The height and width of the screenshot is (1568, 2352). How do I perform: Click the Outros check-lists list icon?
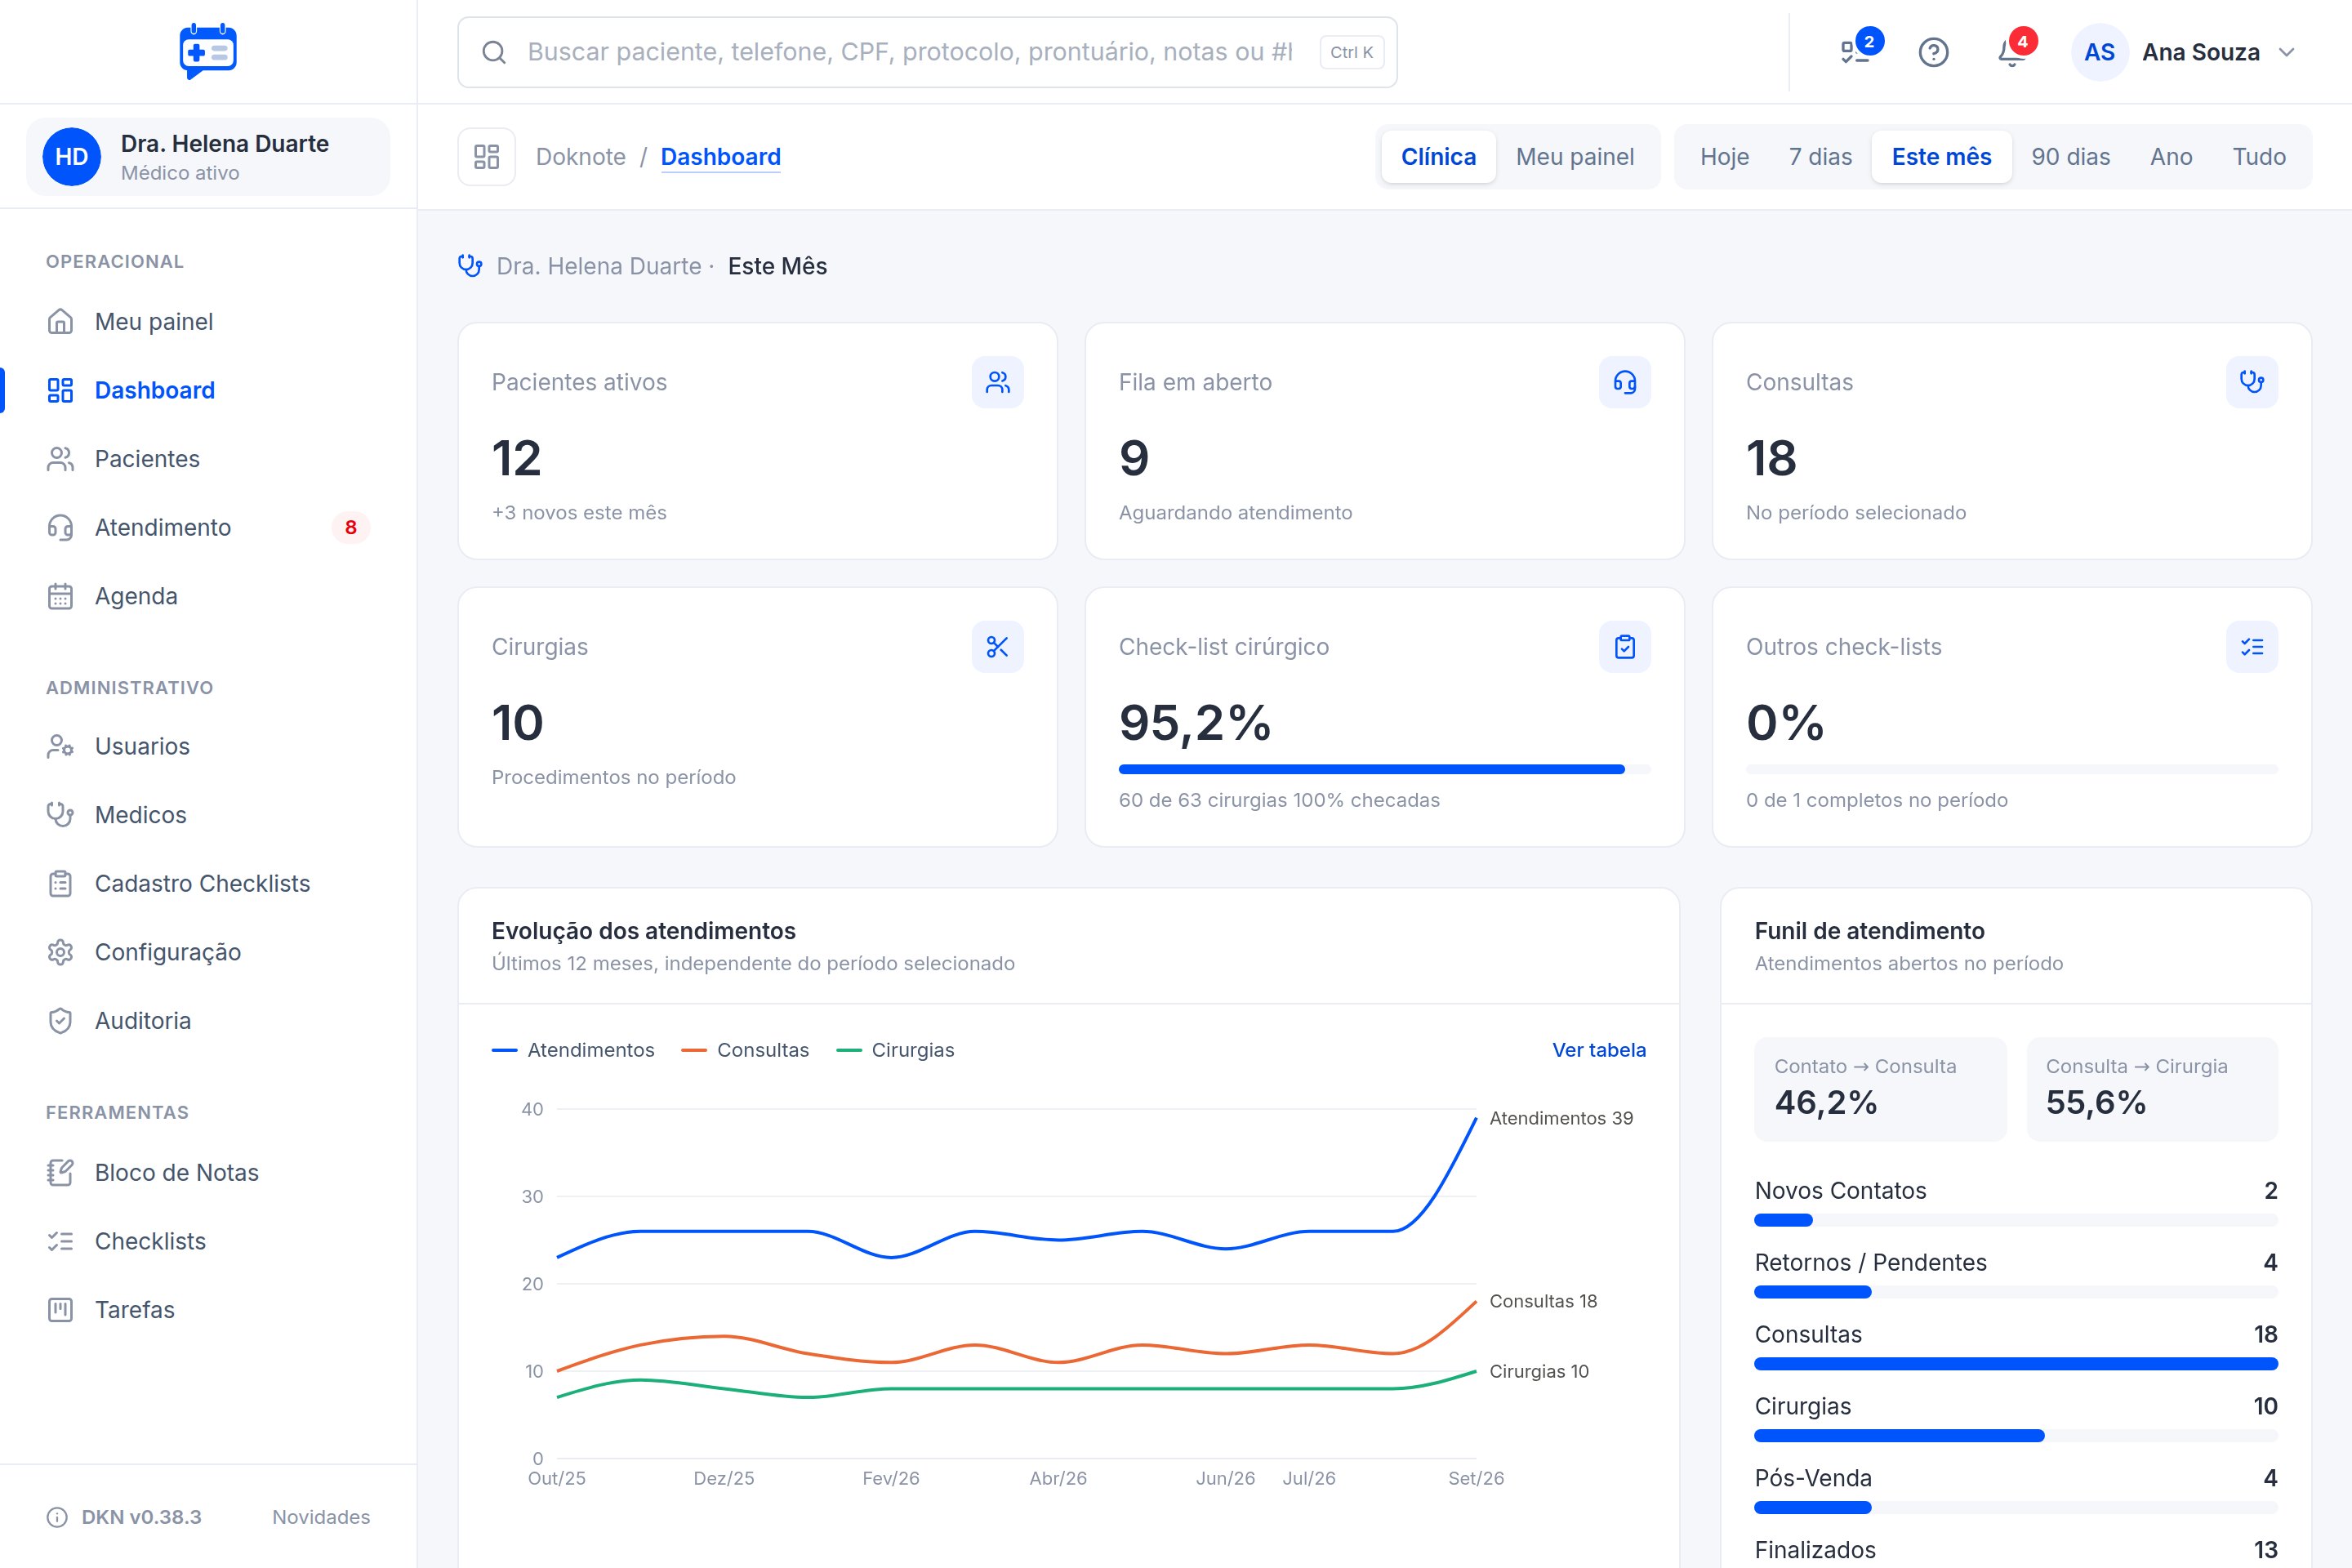click(x=2251, y=647)
